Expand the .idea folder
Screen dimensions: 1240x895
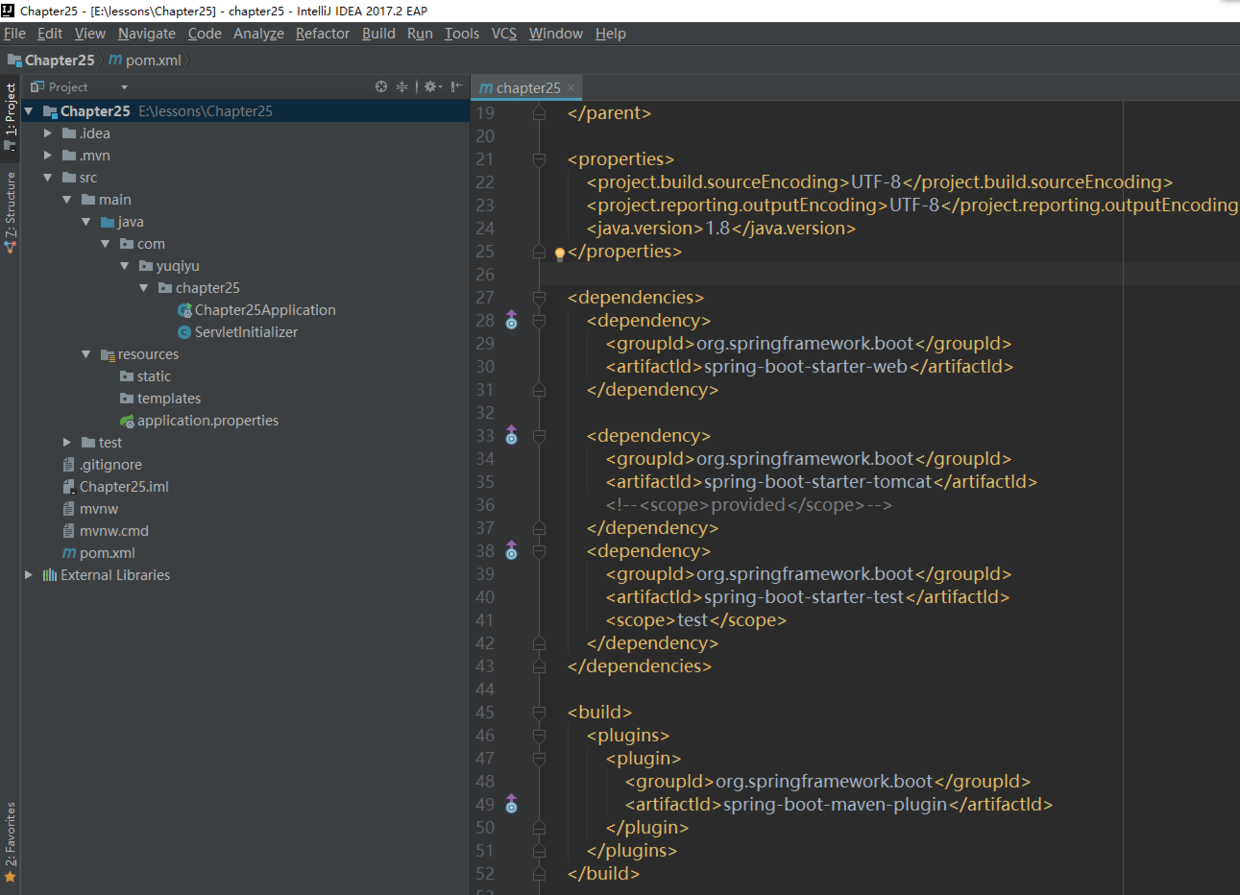click(48, 133)
